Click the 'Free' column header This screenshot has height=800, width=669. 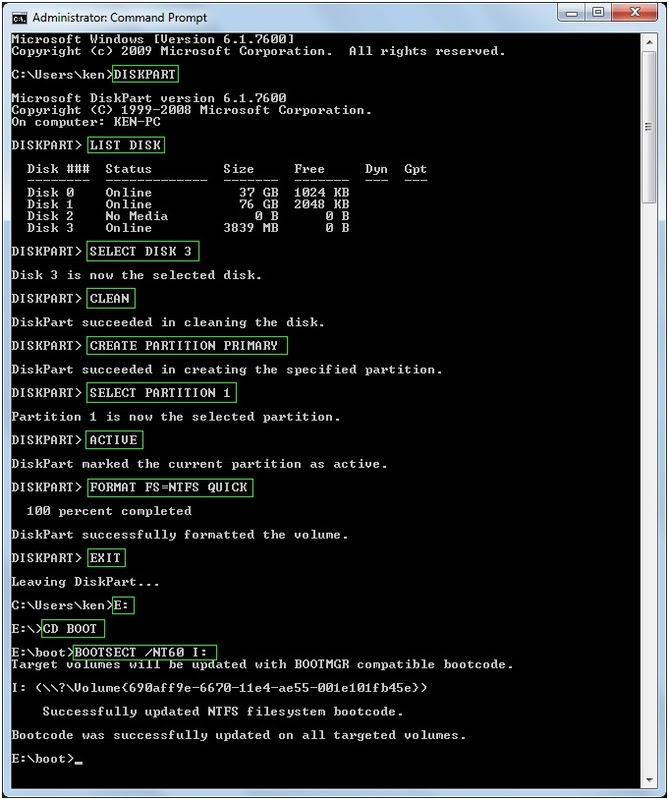pyautogui.click(x=309, y=169)
